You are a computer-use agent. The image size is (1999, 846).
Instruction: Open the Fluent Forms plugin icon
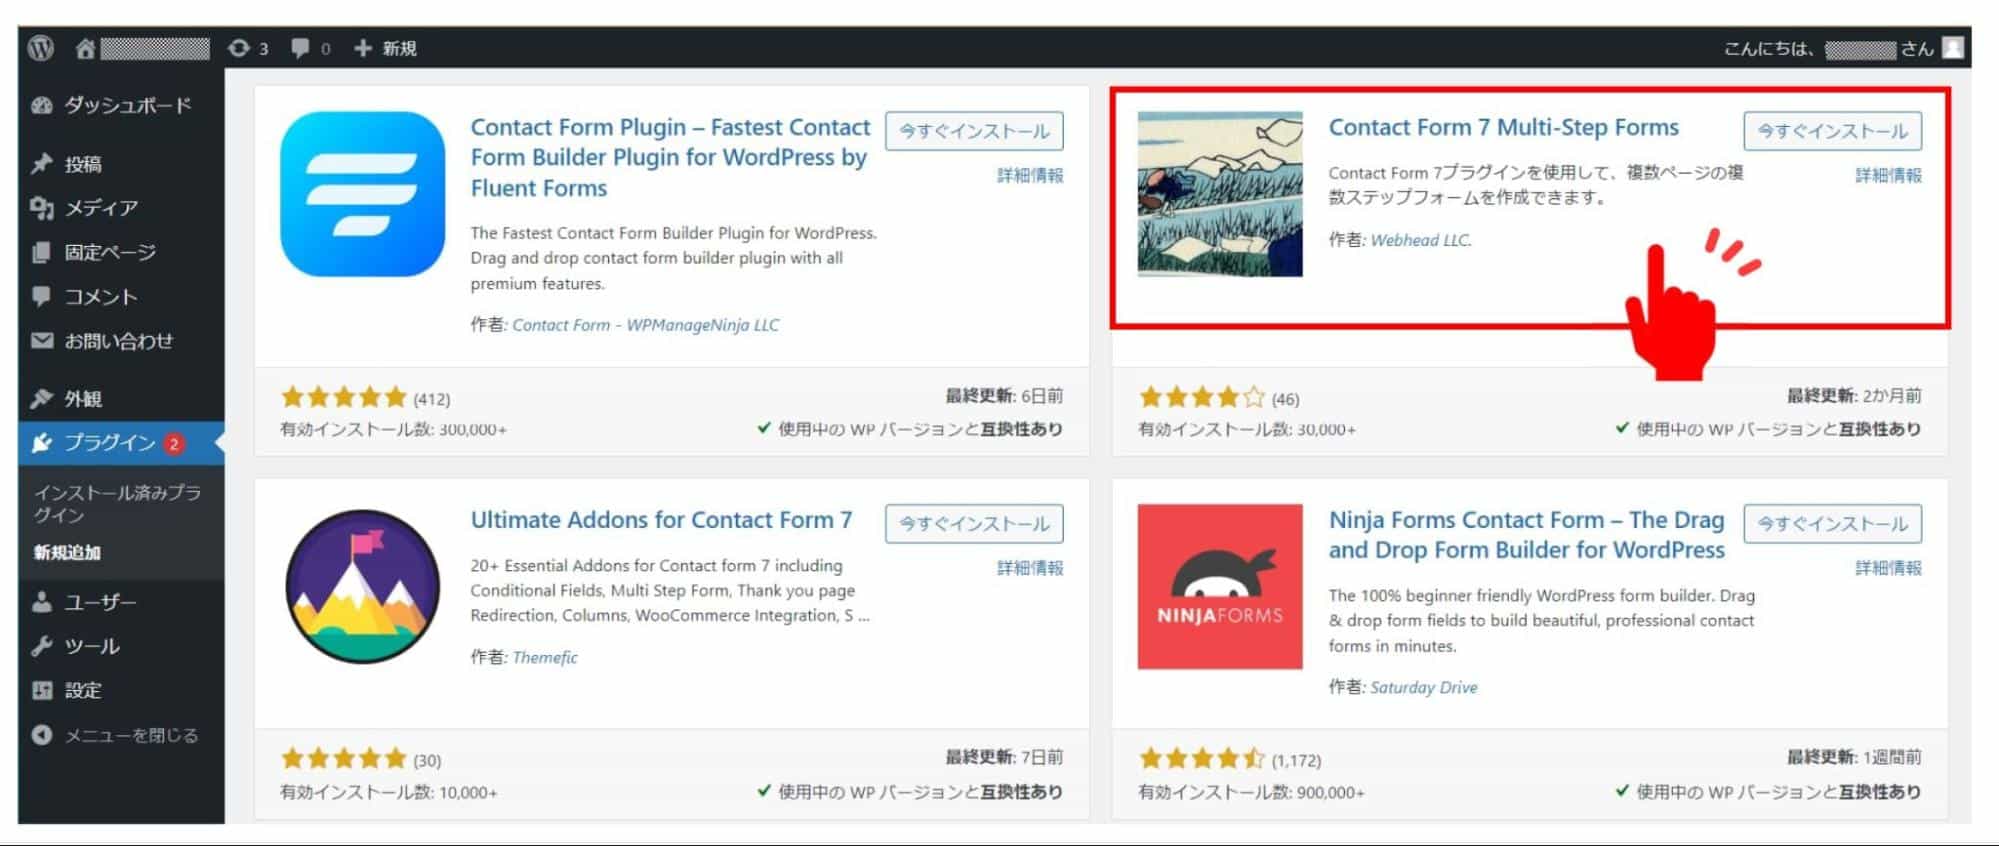(x=362, y=194)
